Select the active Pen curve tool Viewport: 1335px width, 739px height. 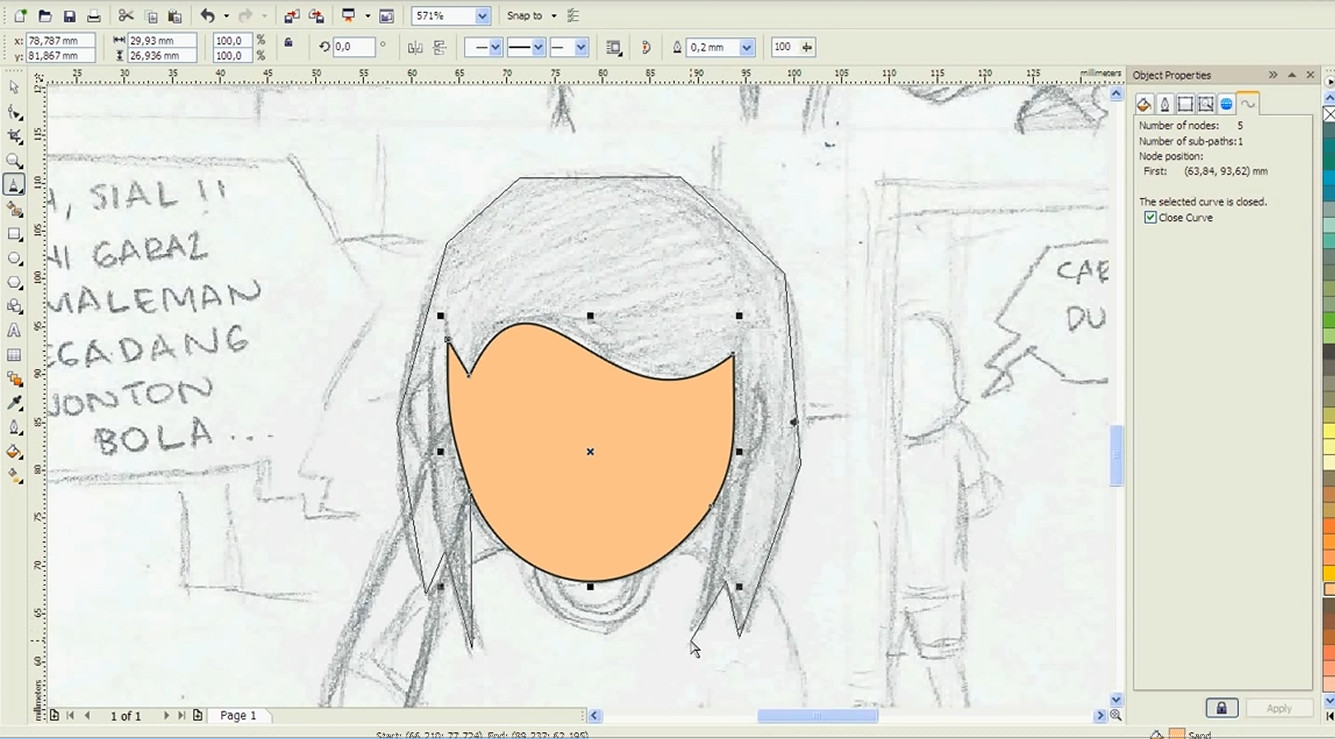click(x=14, y=184)
